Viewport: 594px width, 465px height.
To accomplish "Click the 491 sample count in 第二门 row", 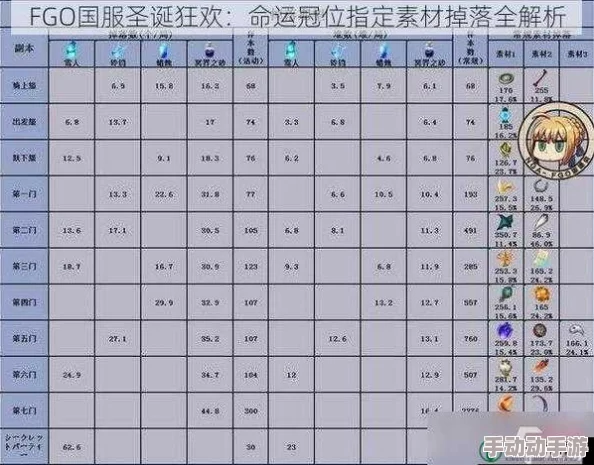I will pyautogui.click(x=471, y=230).
